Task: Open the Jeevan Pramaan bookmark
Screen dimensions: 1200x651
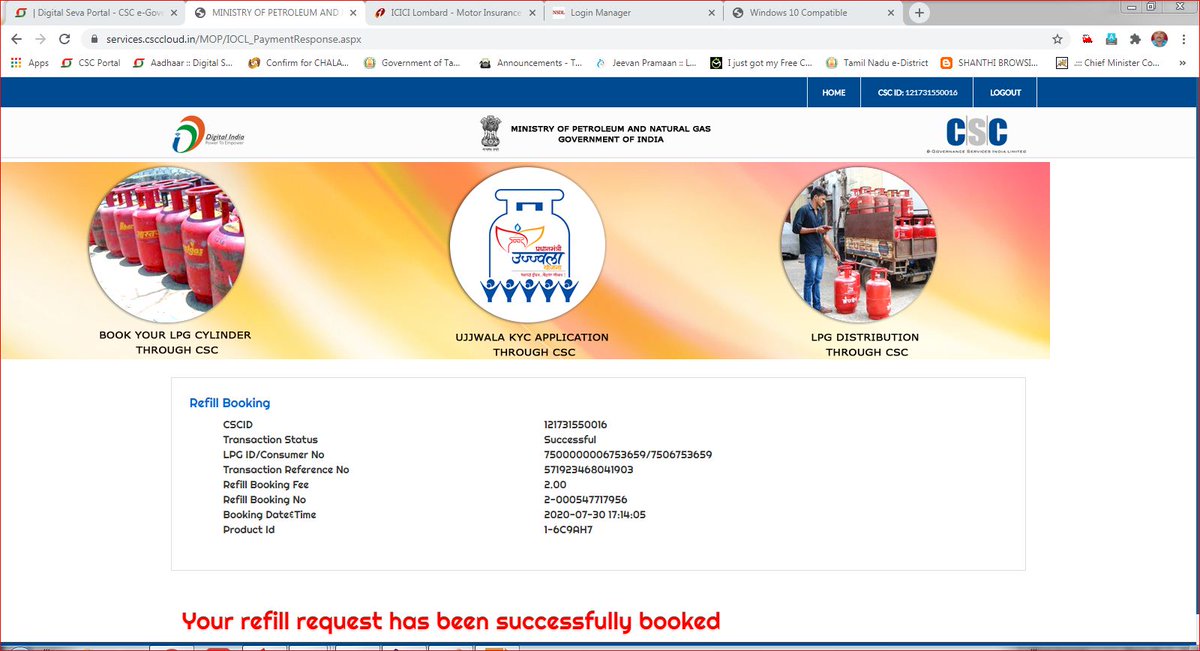Action: 645,63
